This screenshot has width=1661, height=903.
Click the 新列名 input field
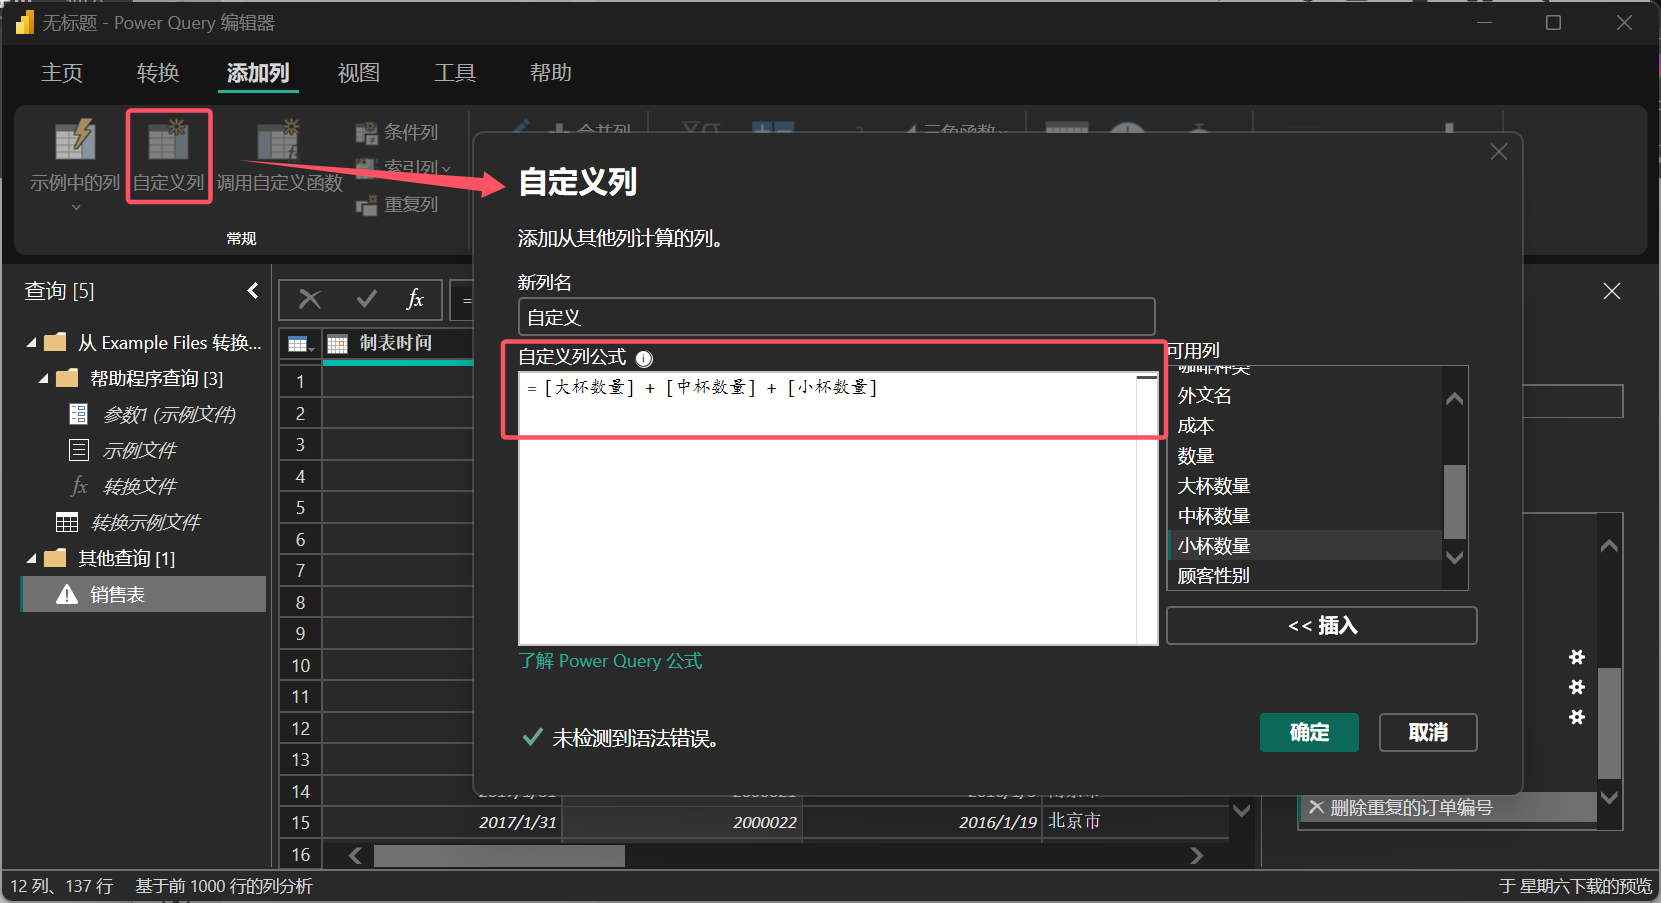coord(836,317)
